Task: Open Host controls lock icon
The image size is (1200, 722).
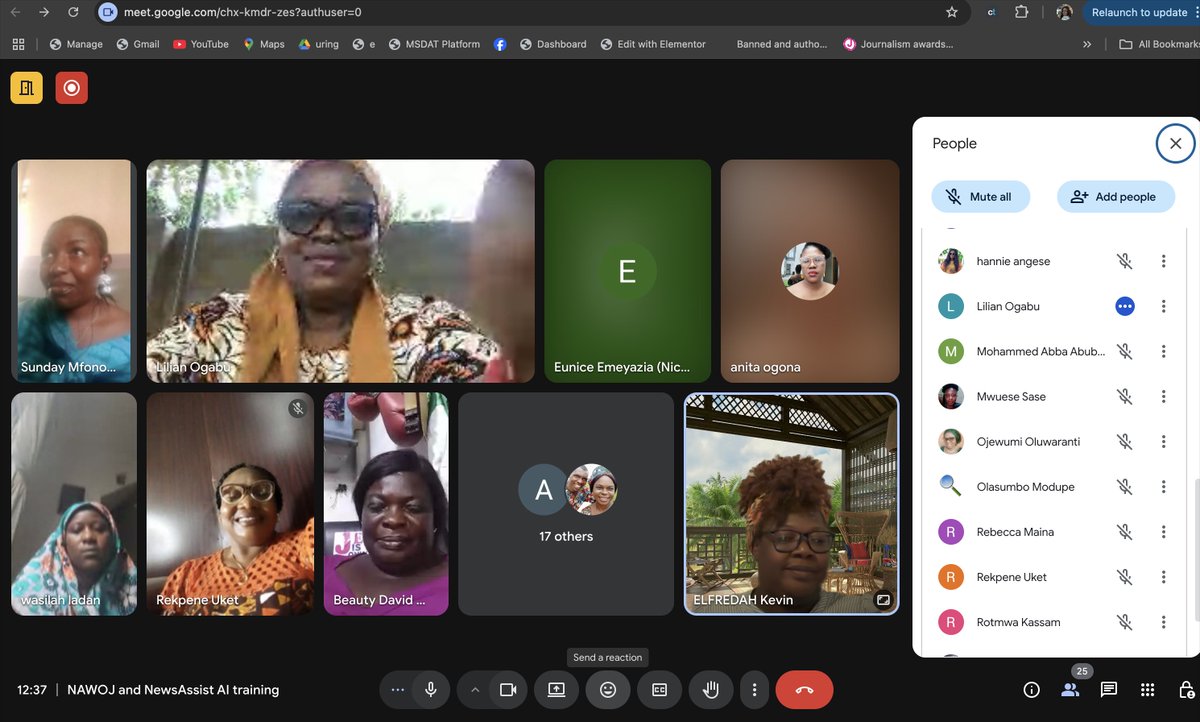Action: coord(1186,690)
